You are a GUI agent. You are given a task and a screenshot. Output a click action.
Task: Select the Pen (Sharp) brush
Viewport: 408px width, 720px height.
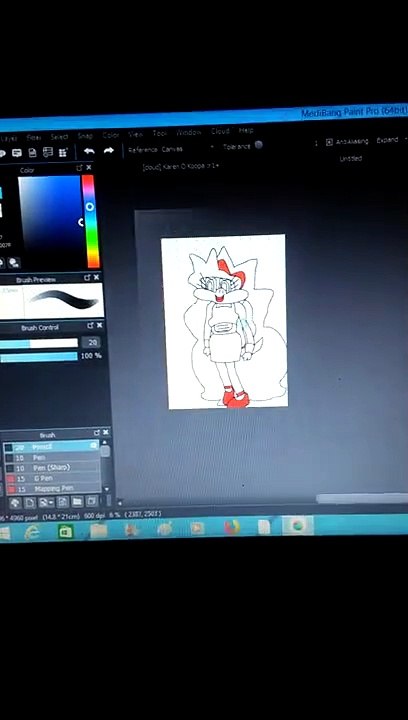(51, 468)
